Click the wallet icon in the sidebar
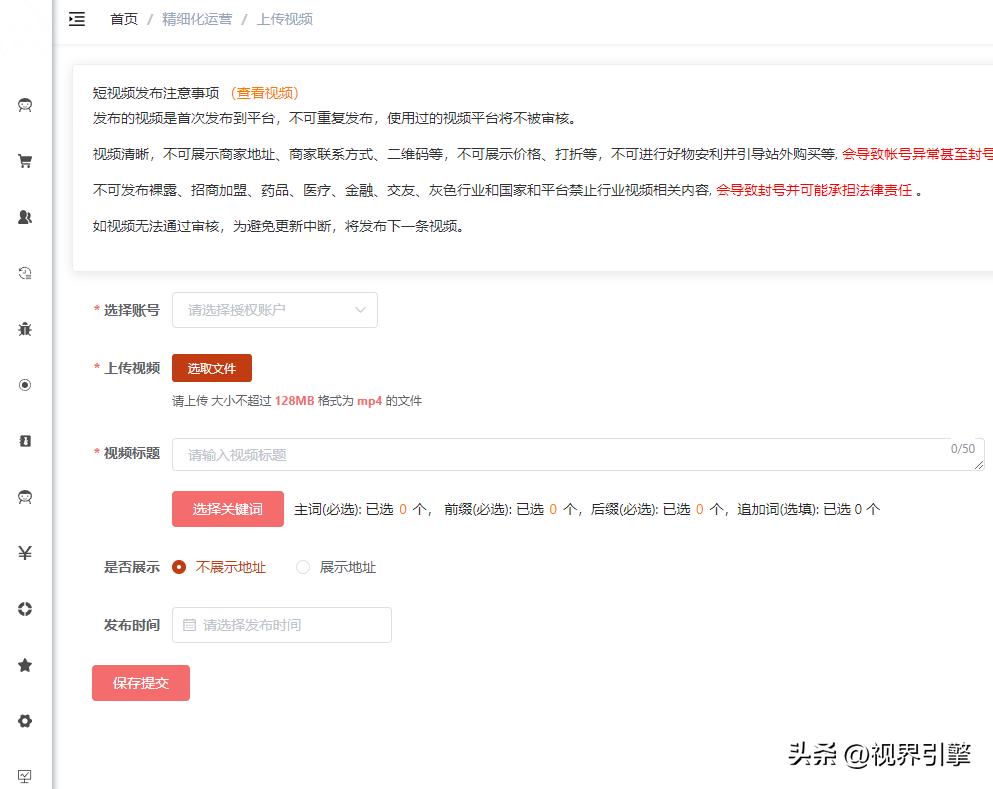The width and height of the screenshot is (993, 789). pyautogui.click(x=24, y=440)
